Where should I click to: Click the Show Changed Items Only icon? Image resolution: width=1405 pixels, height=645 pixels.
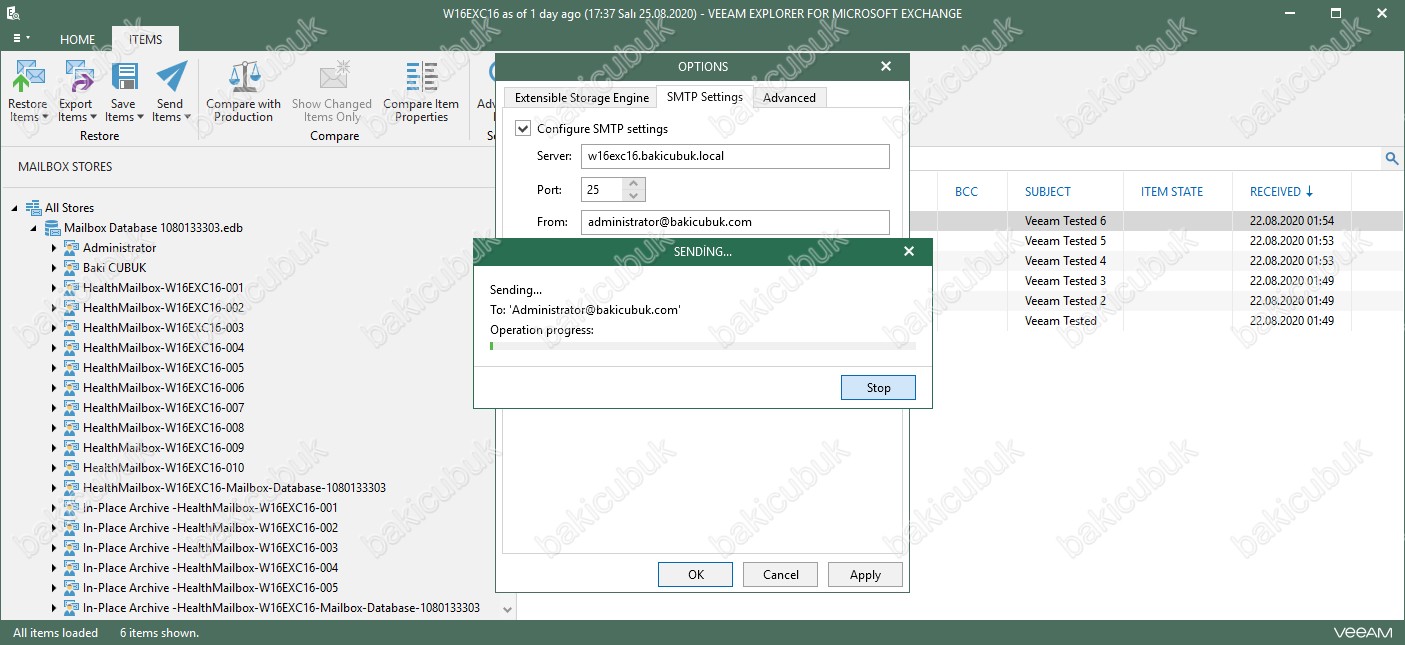[332, 76]
